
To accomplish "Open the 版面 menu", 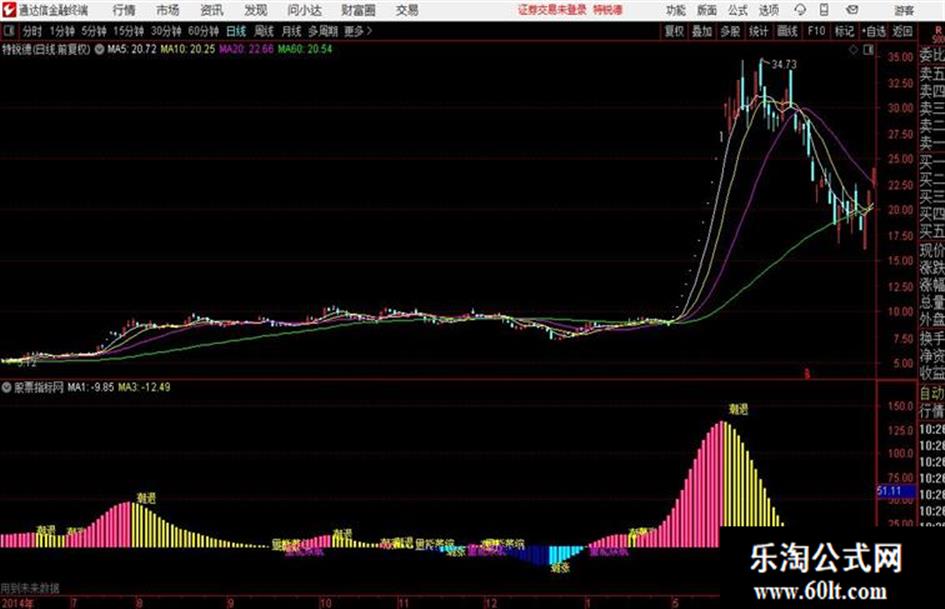I will tap(707, 10).
